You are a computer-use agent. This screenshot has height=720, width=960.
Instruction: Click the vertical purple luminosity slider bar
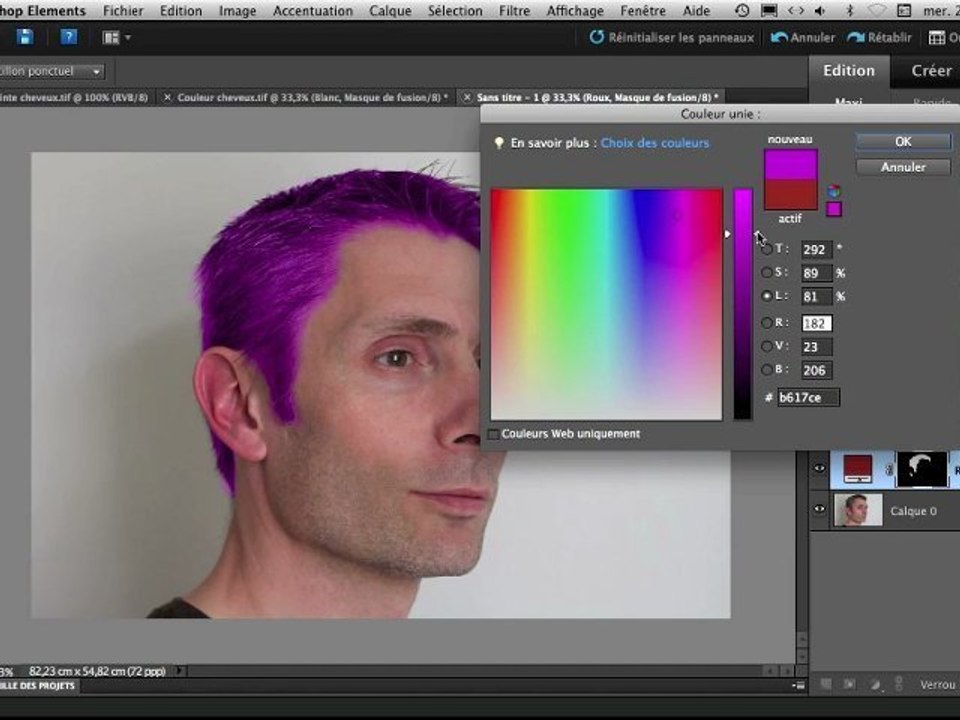(x=743, y=304)
